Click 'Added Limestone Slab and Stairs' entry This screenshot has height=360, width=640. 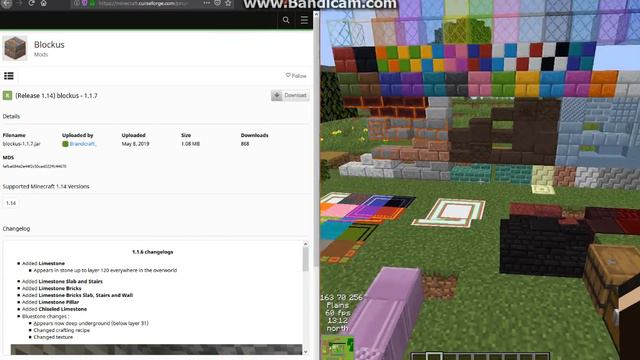pos(62,281)
